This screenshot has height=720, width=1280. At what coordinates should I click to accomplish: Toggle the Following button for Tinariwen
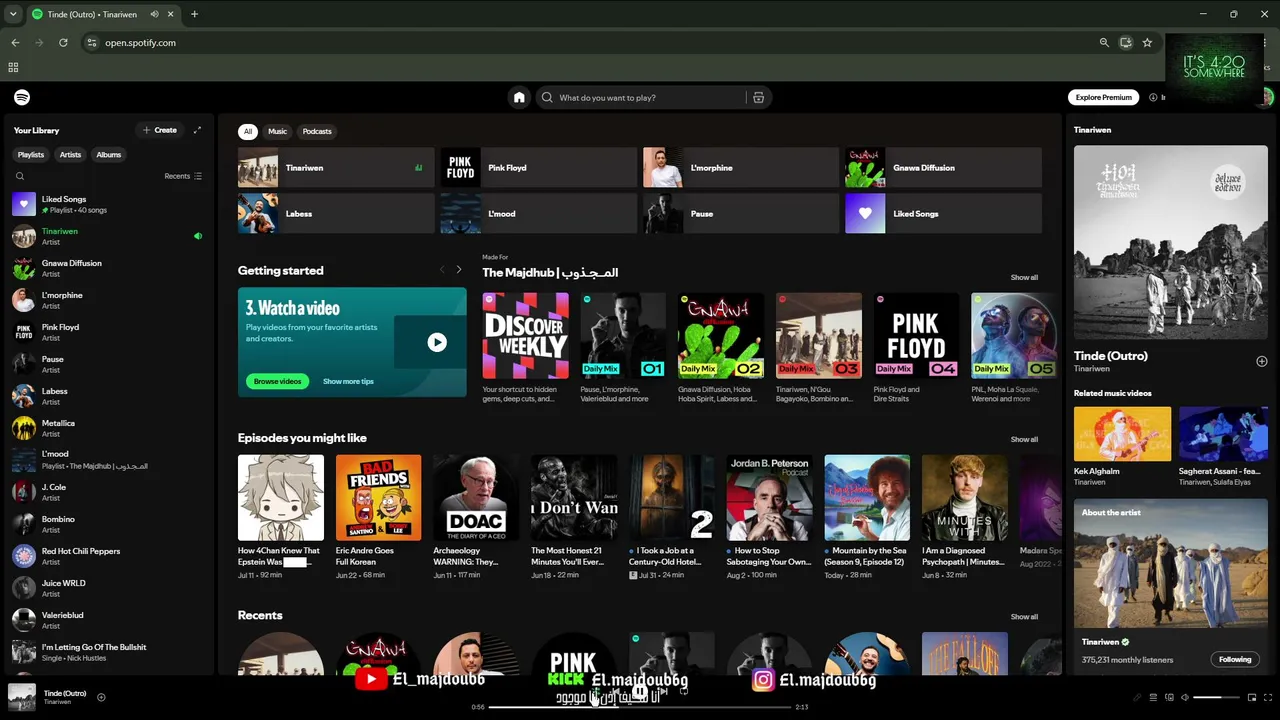tap(1235, 659)
